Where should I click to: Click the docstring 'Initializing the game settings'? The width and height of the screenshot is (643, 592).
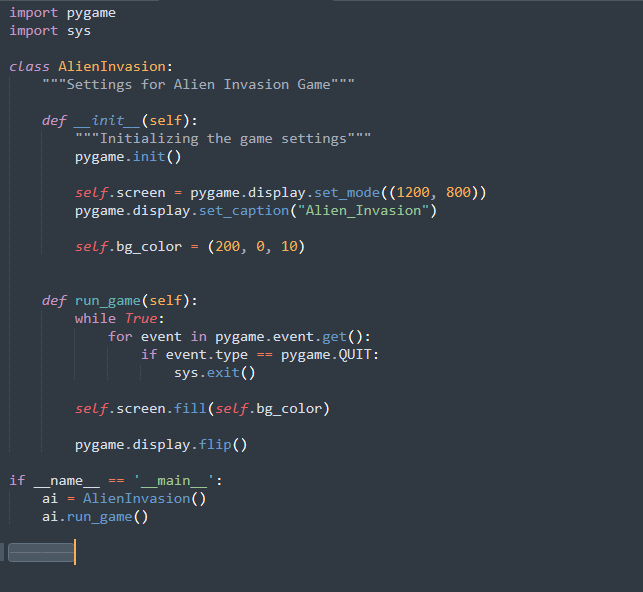223,139
